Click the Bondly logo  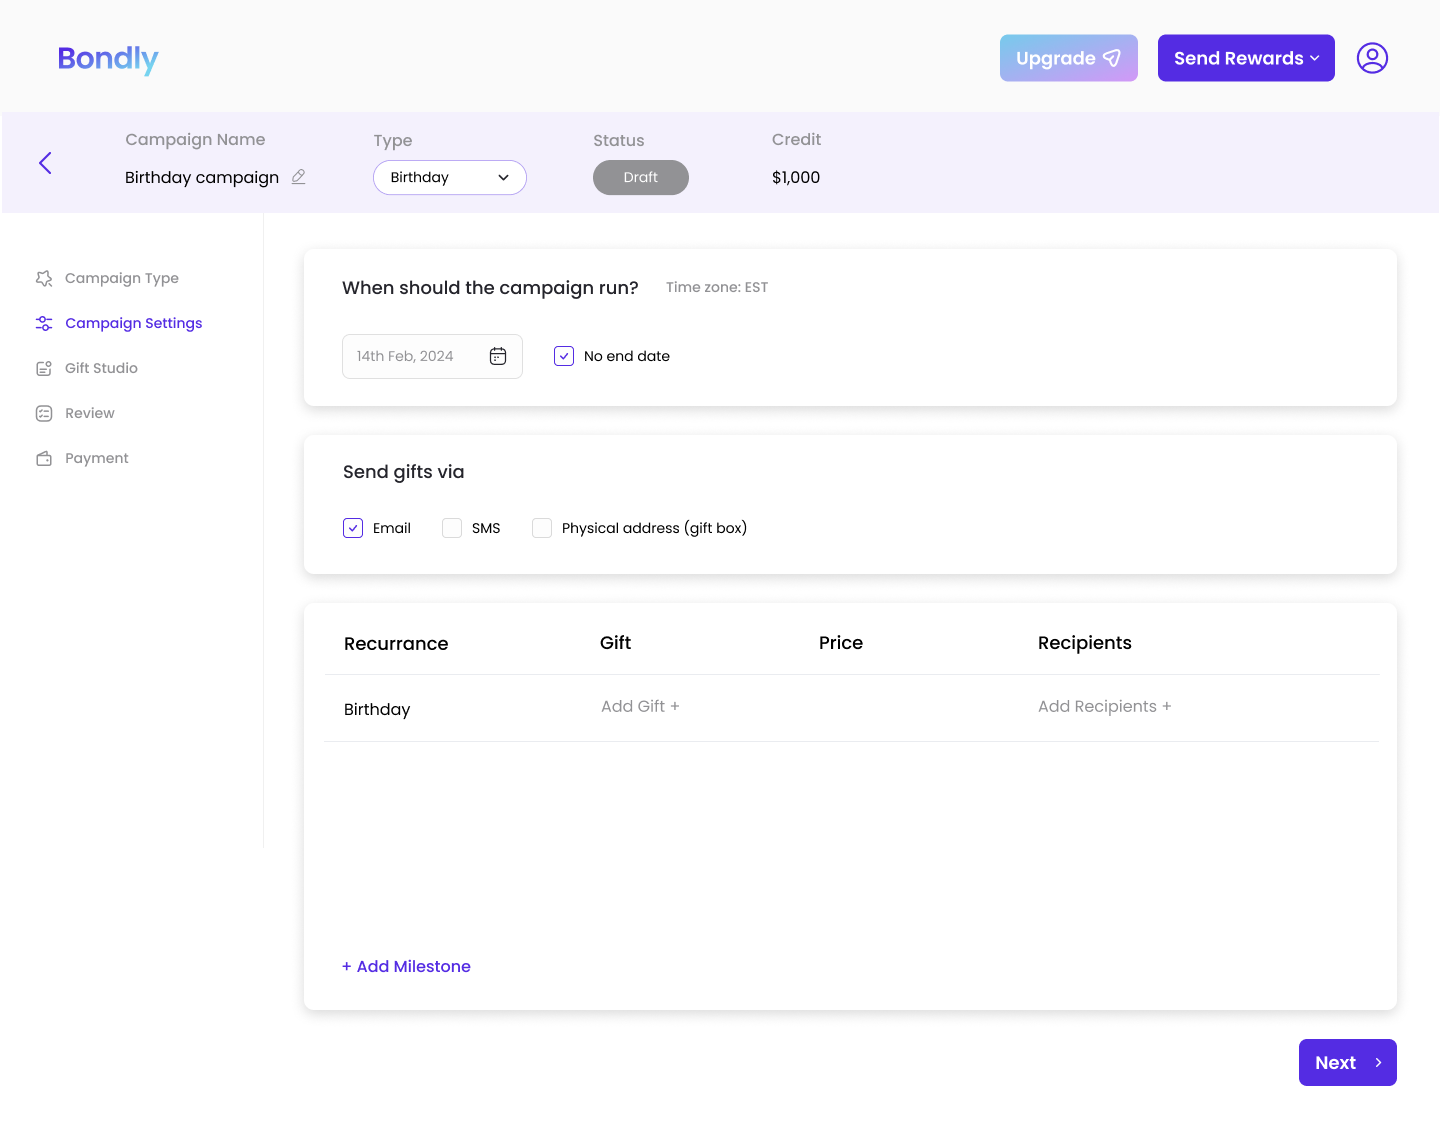point(108,59)
